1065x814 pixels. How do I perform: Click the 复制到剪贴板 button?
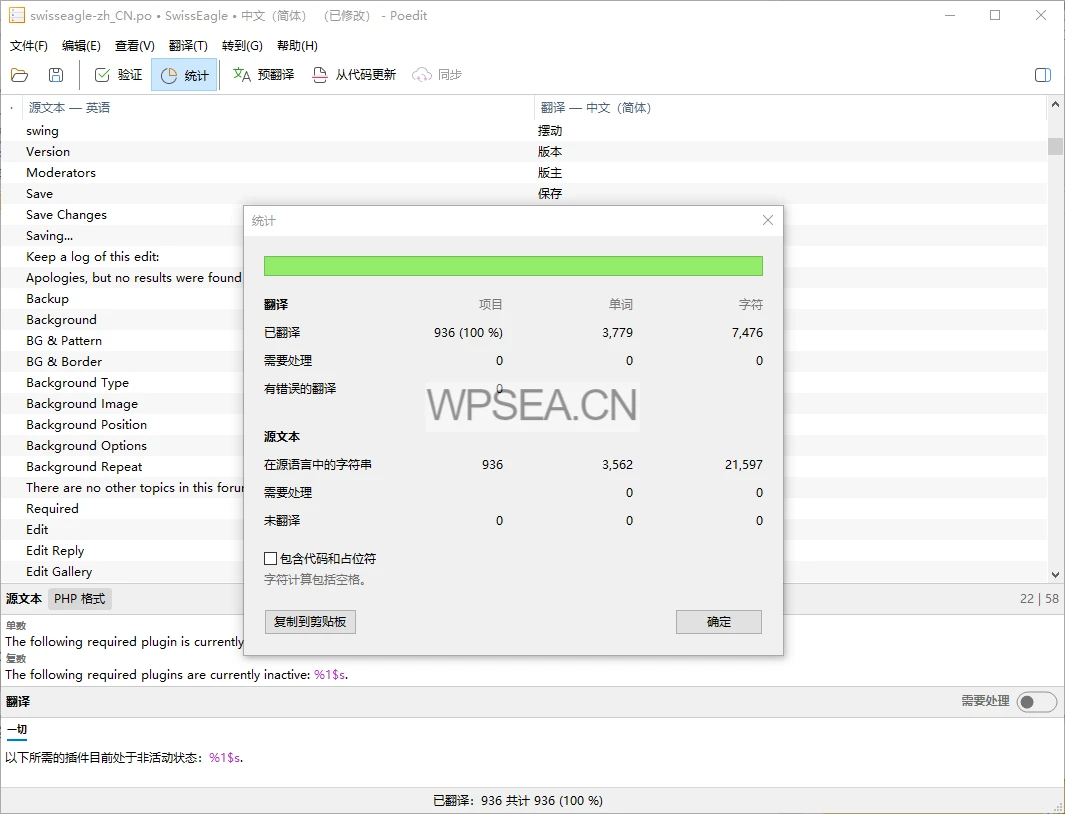tap(310, 622)
